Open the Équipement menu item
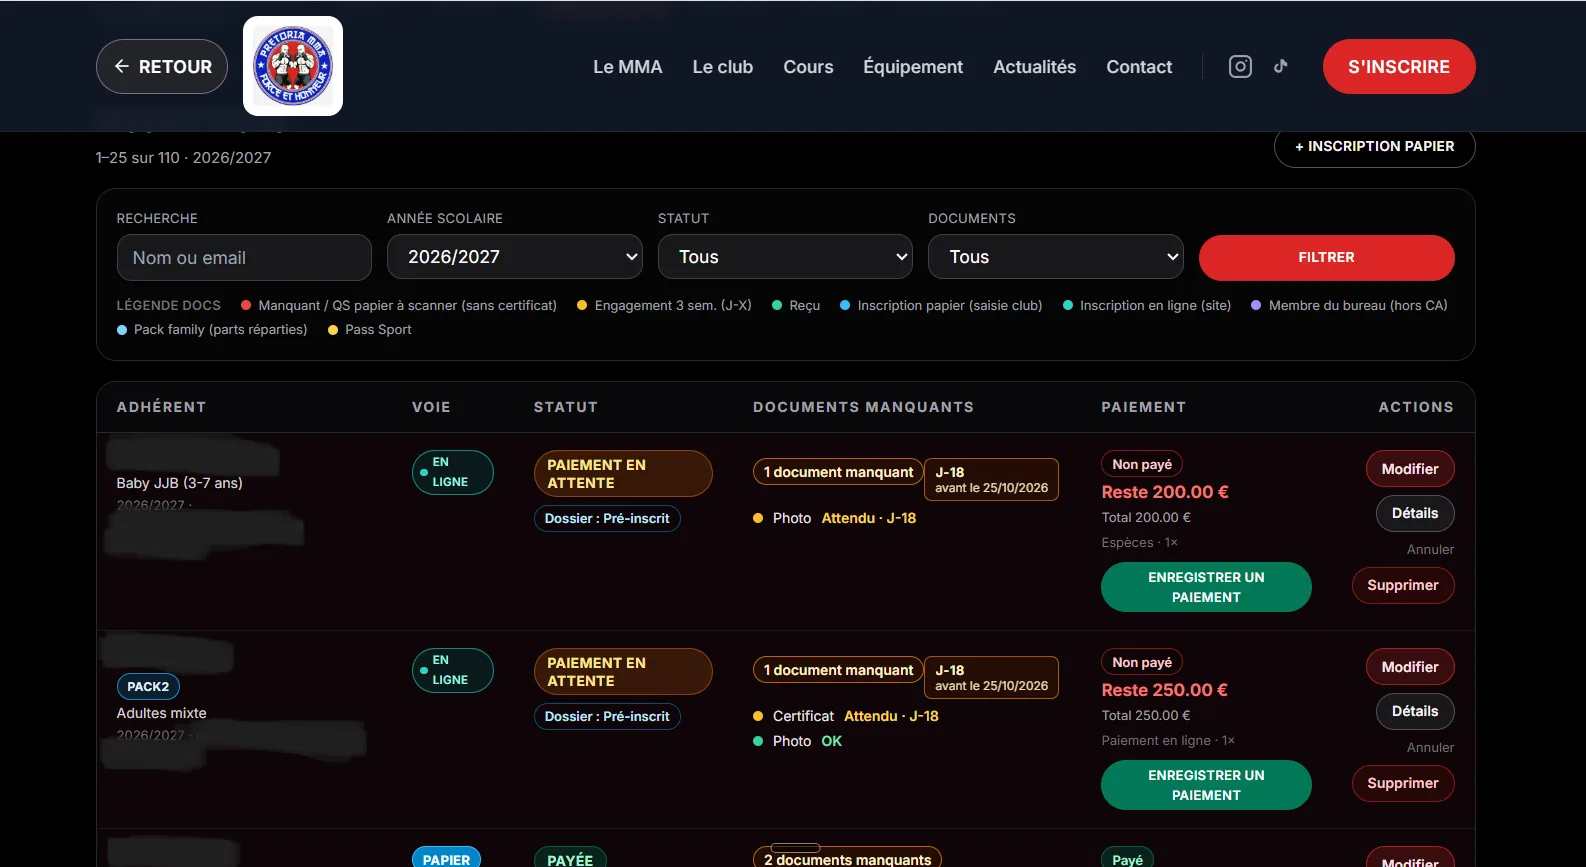1586x867 pixels. tap(913, 67)
